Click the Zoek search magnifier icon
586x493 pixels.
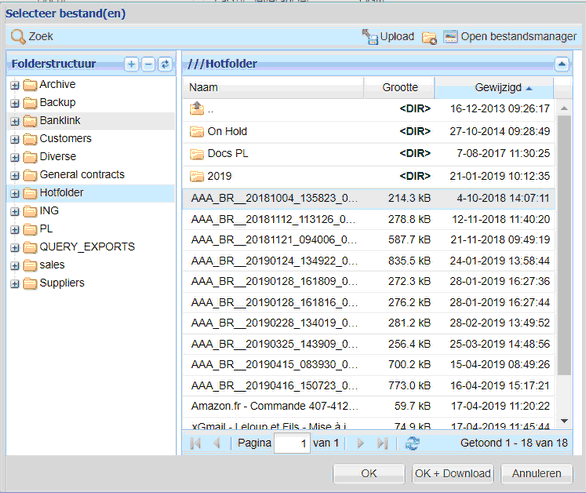pos(18,37)
